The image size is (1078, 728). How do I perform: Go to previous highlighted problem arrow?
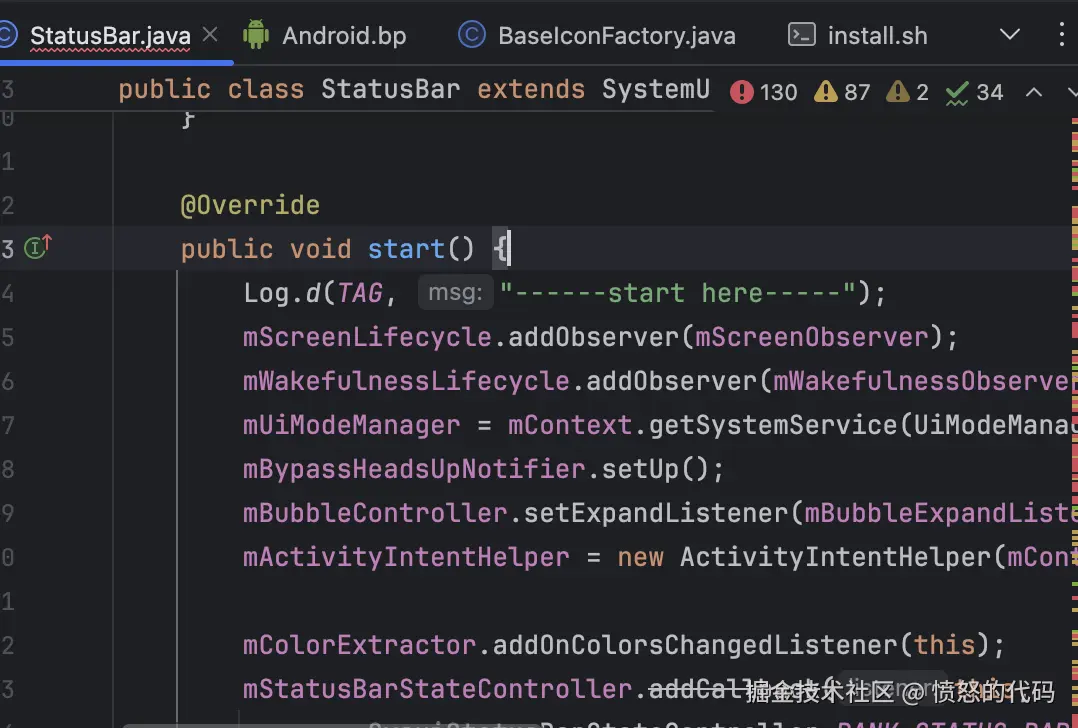[x=1033, y=91]
